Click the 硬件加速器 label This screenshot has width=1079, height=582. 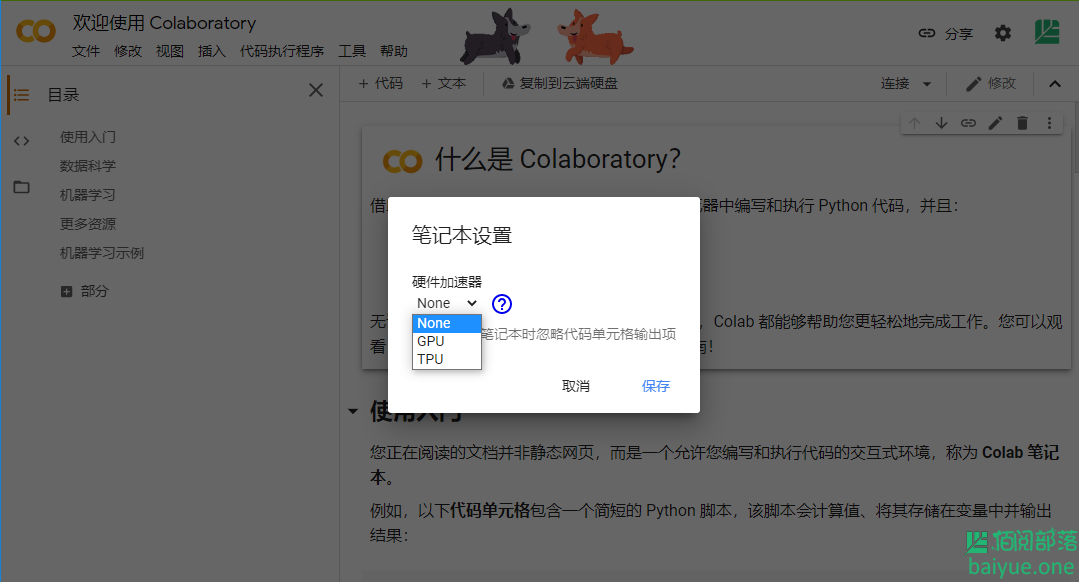tap(447, 282)
